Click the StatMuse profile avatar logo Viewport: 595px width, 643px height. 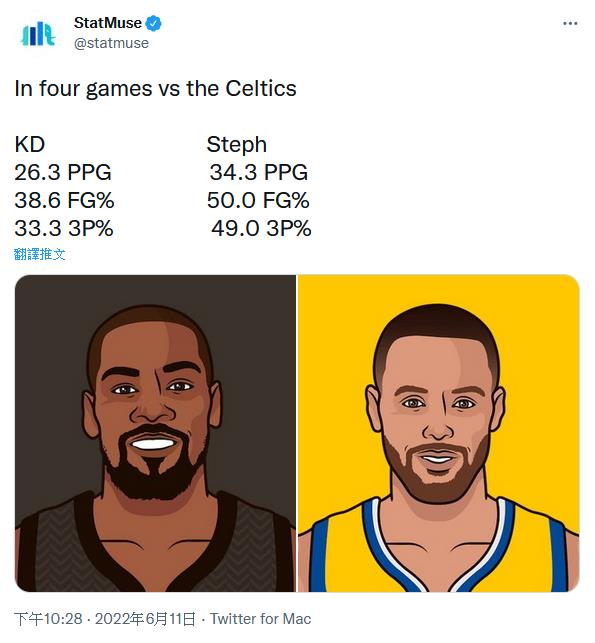(x=38, y=34)
